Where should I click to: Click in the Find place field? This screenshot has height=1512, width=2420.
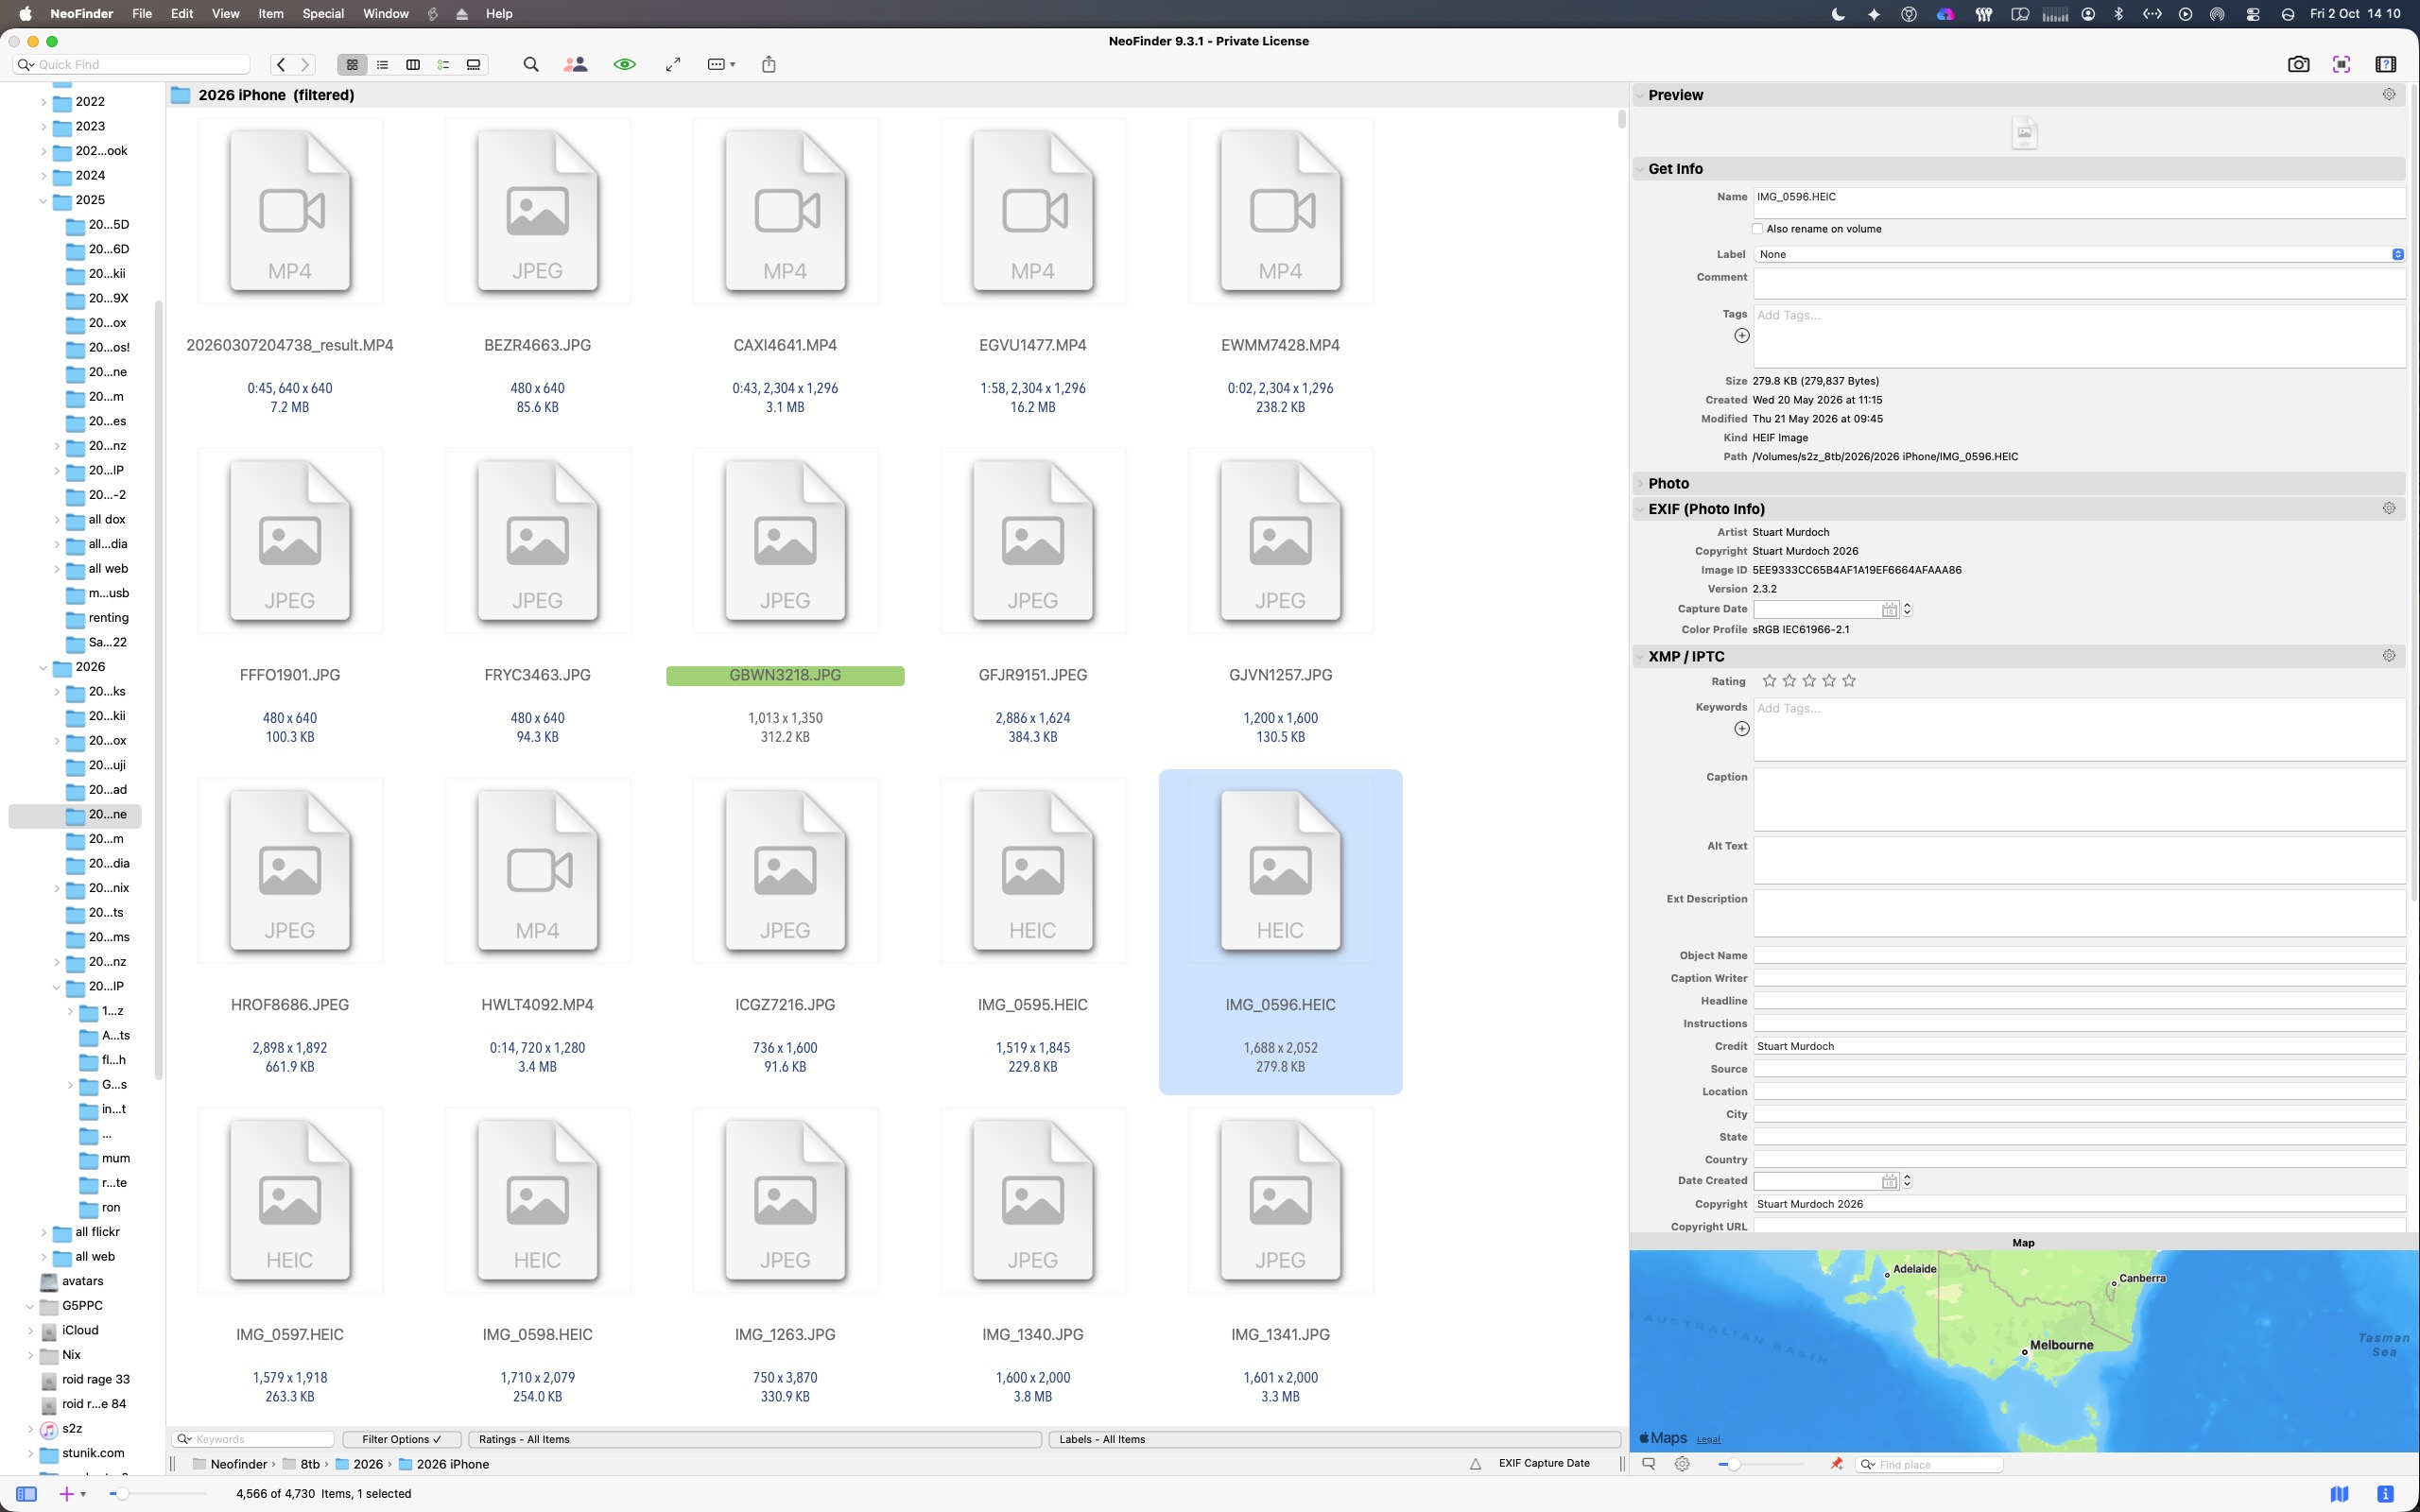1929,1464
